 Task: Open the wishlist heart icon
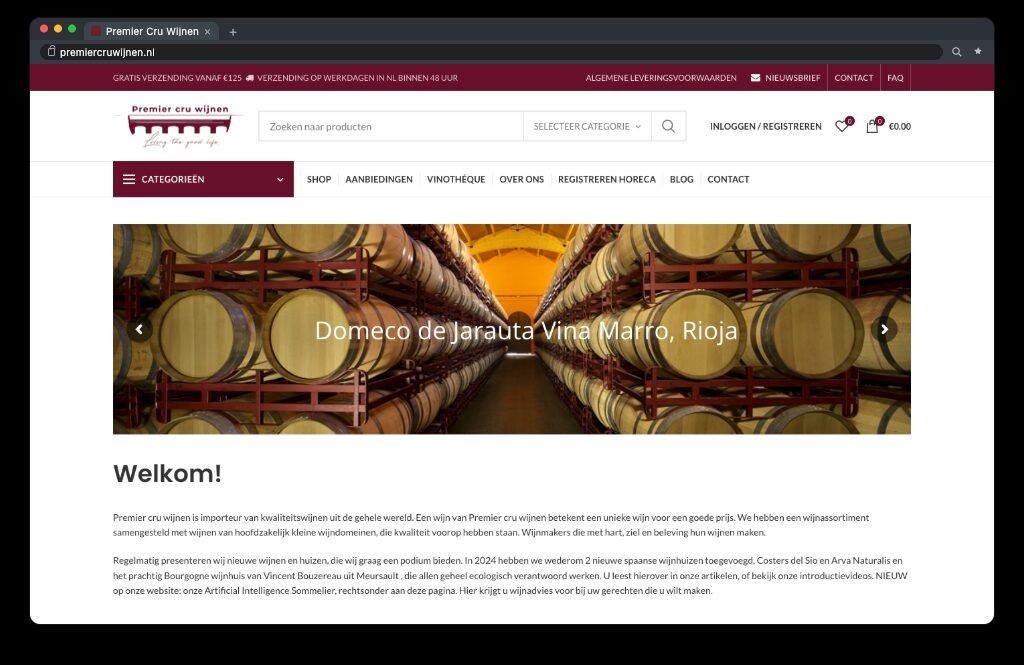pyautogui.click(x=842, y=126)
